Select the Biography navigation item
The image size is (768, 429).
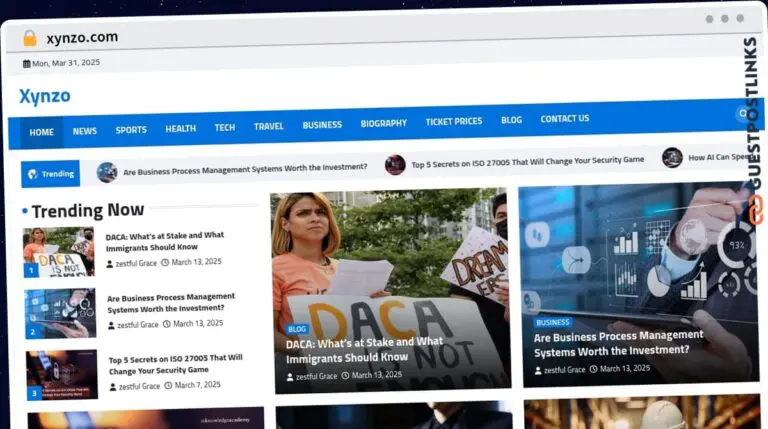[x=383, y=124]
